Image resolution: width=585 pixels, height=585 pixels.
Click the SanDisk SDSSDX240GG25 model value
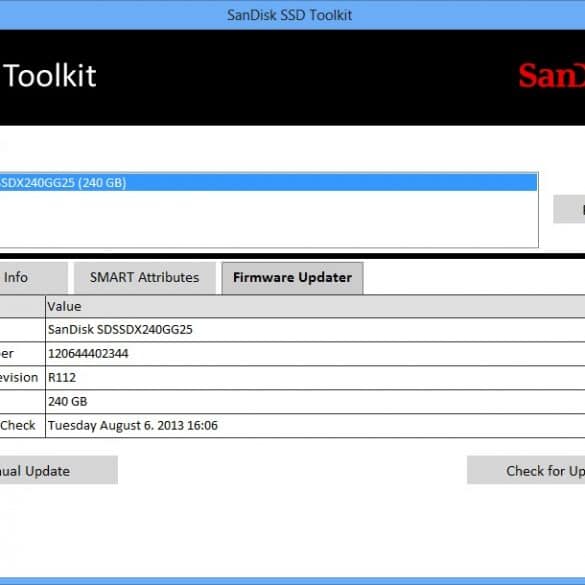click(120, 330)
